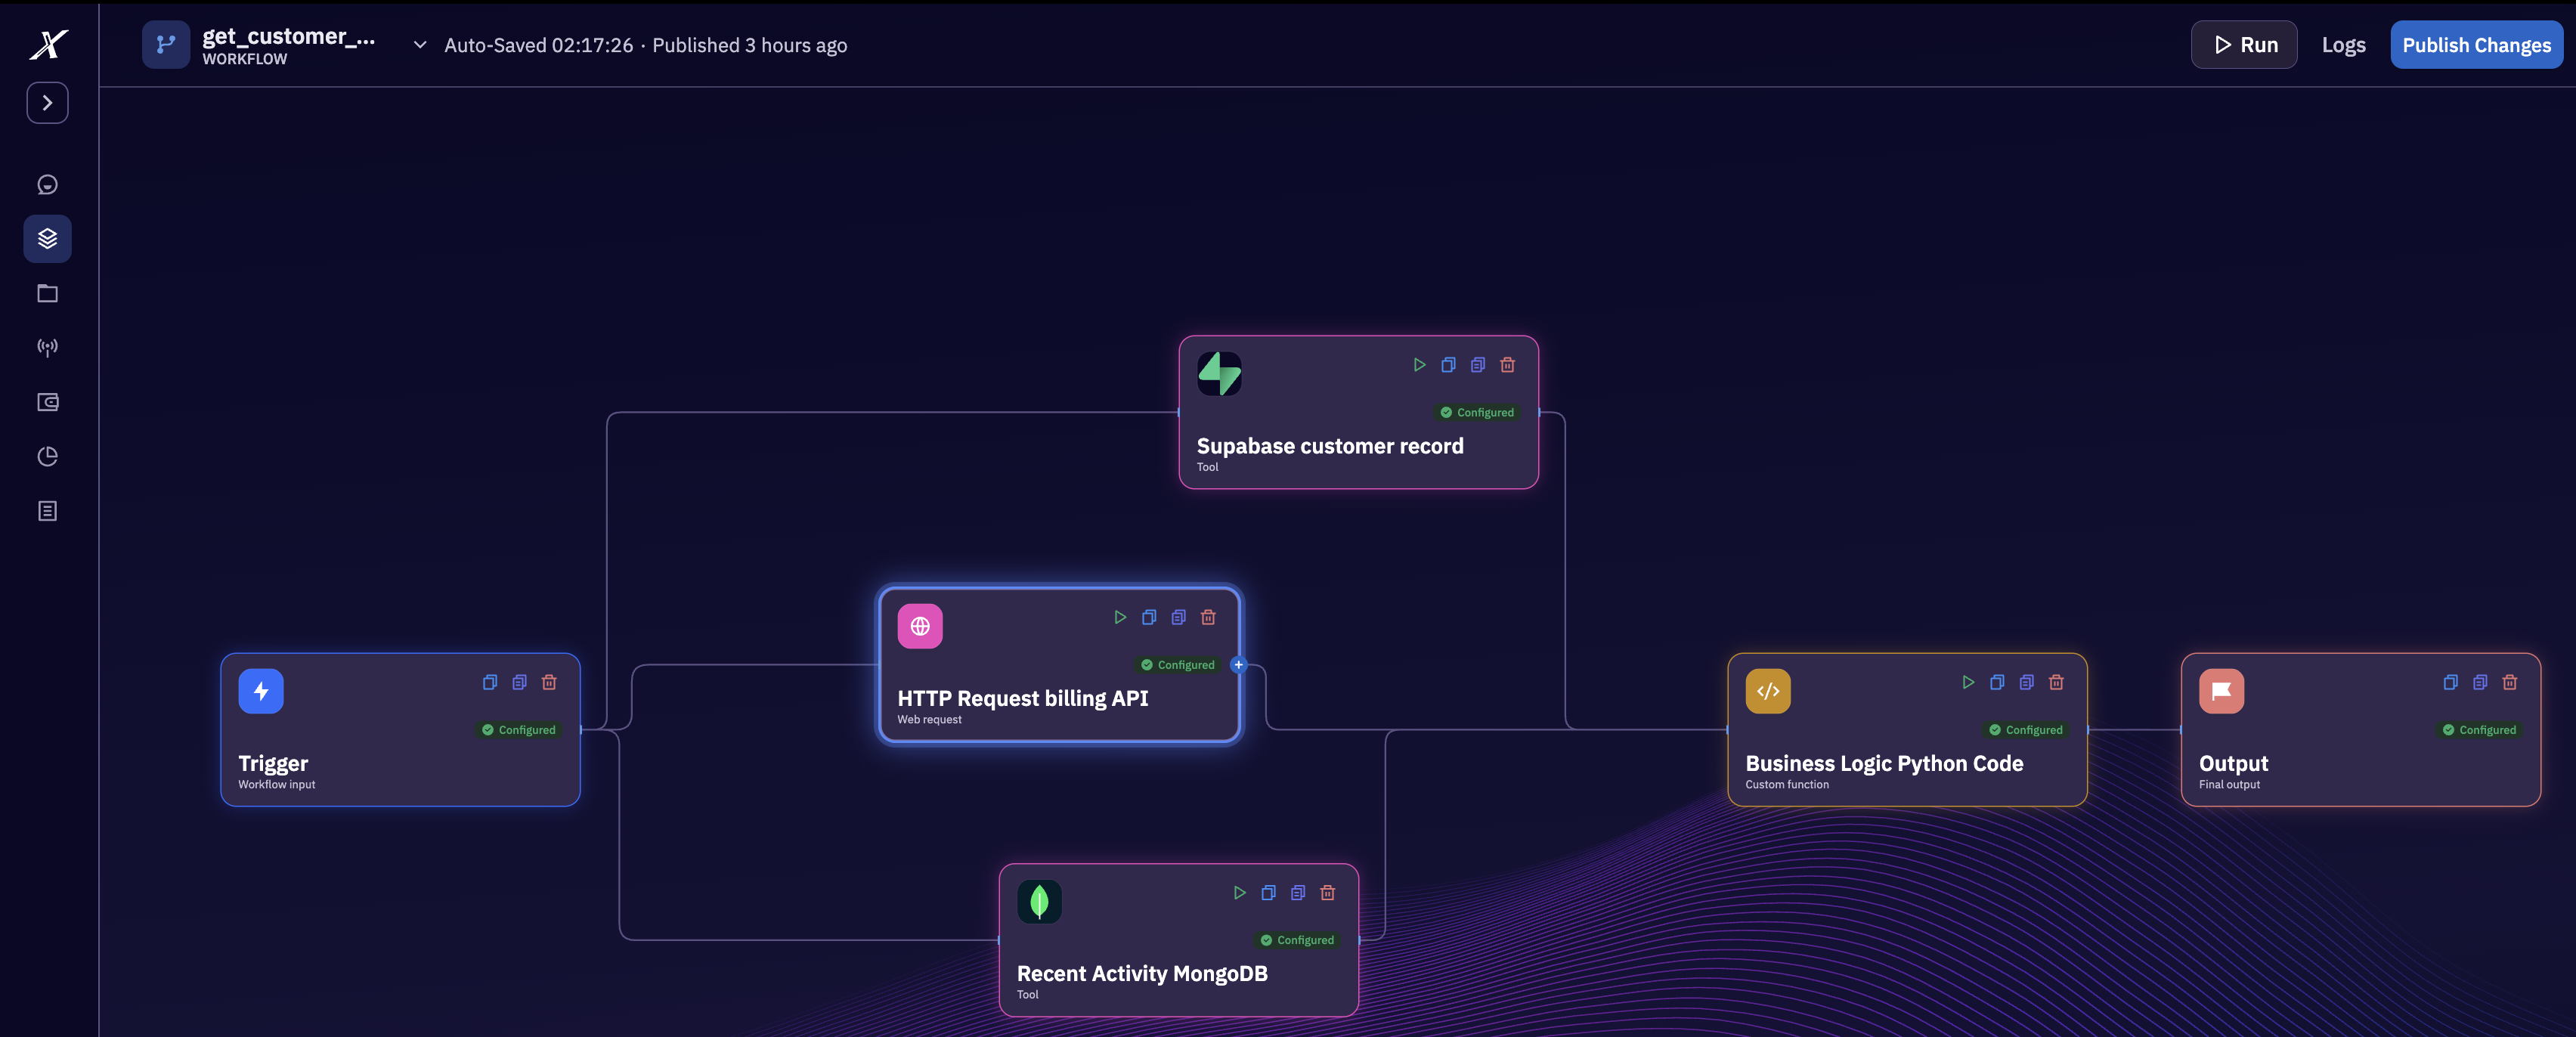Open the Logs link
The image size is (2576, 1037).
pyautogui.click(x=2343, y=45)
